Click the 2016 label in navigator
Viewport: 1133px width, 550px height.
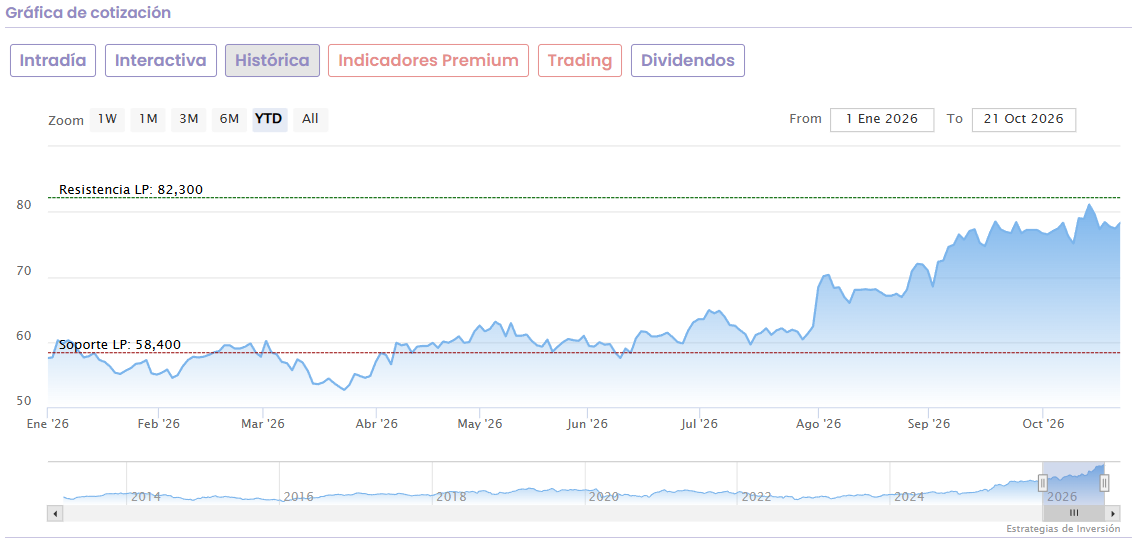(298, 497)
